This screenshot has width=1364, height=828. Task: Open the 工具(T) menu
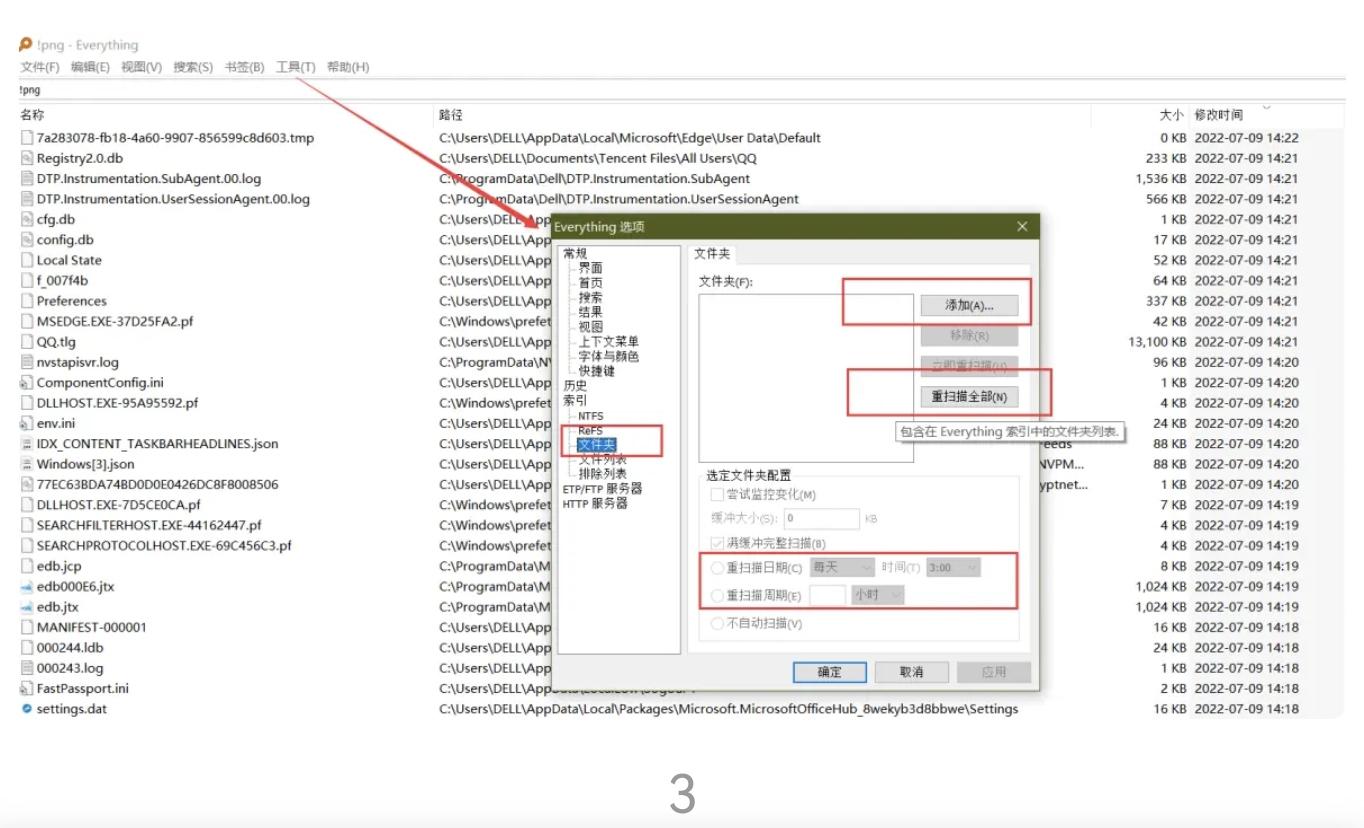[x=295, y=67]
